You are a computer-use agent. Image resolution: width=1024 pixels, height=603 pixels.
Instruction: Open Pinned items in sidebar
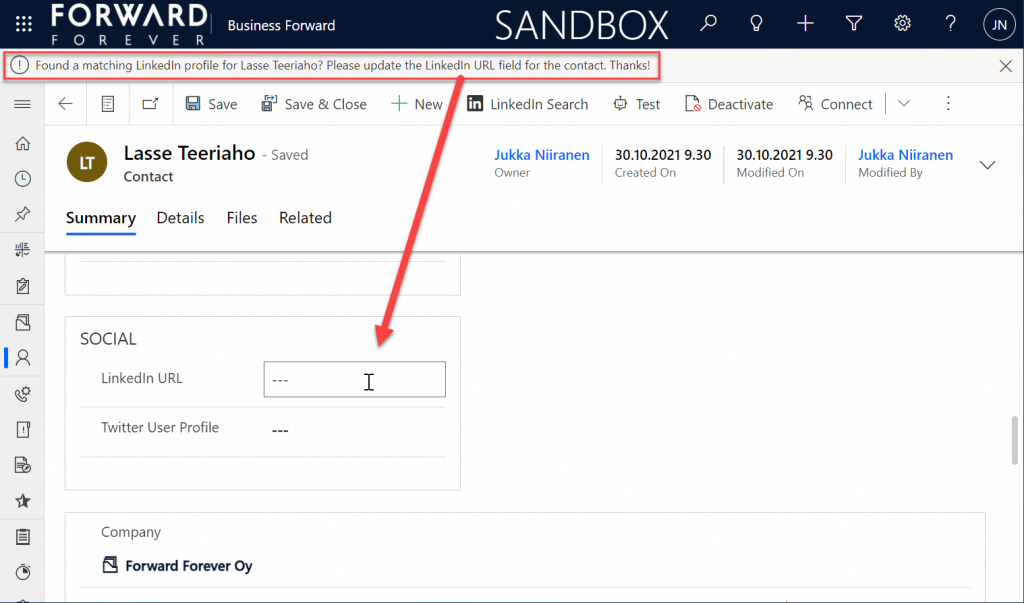pyautogui.click(x=23, y=214)
